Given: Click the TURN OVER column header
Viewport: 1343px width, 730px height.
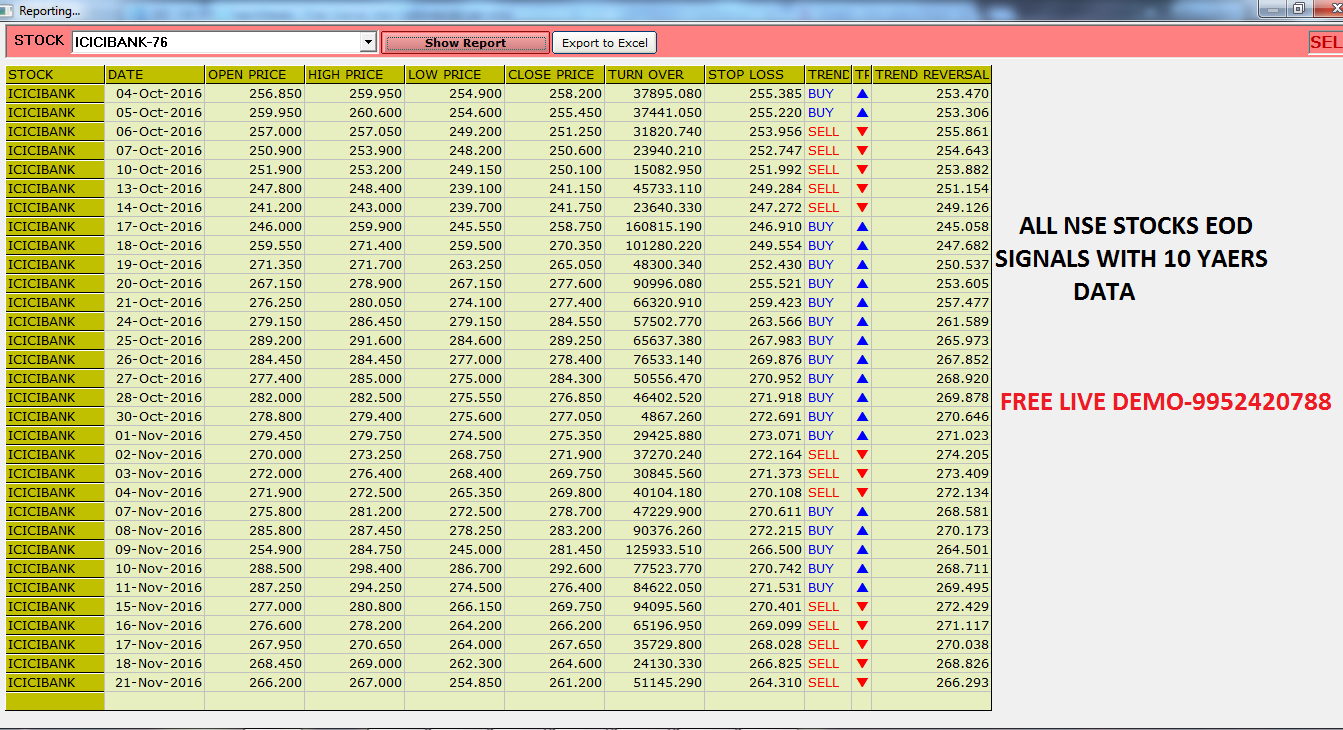Looking at the screenshot, I should [x=655, y=75].
